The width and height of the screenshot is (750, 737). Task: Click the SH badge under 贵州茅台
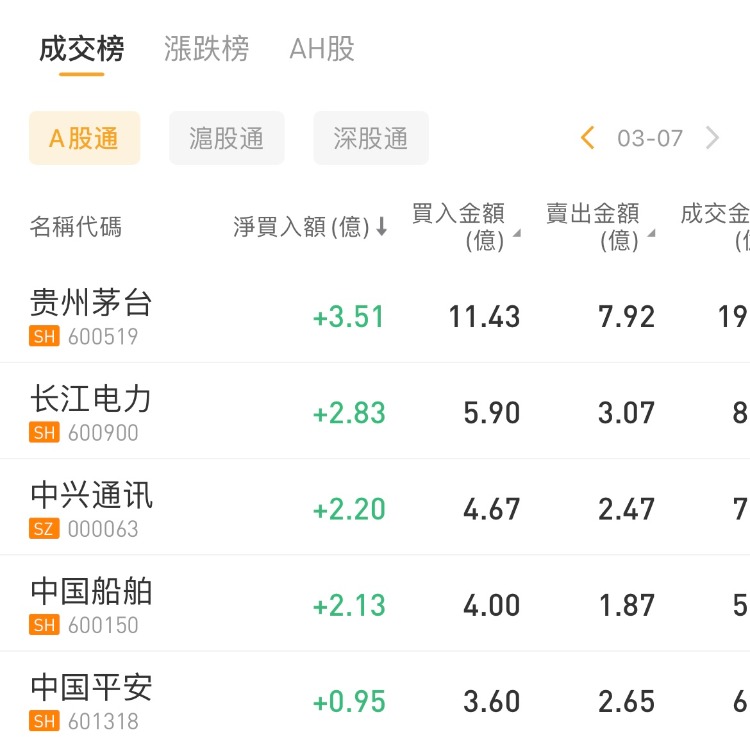click(44, 337)
